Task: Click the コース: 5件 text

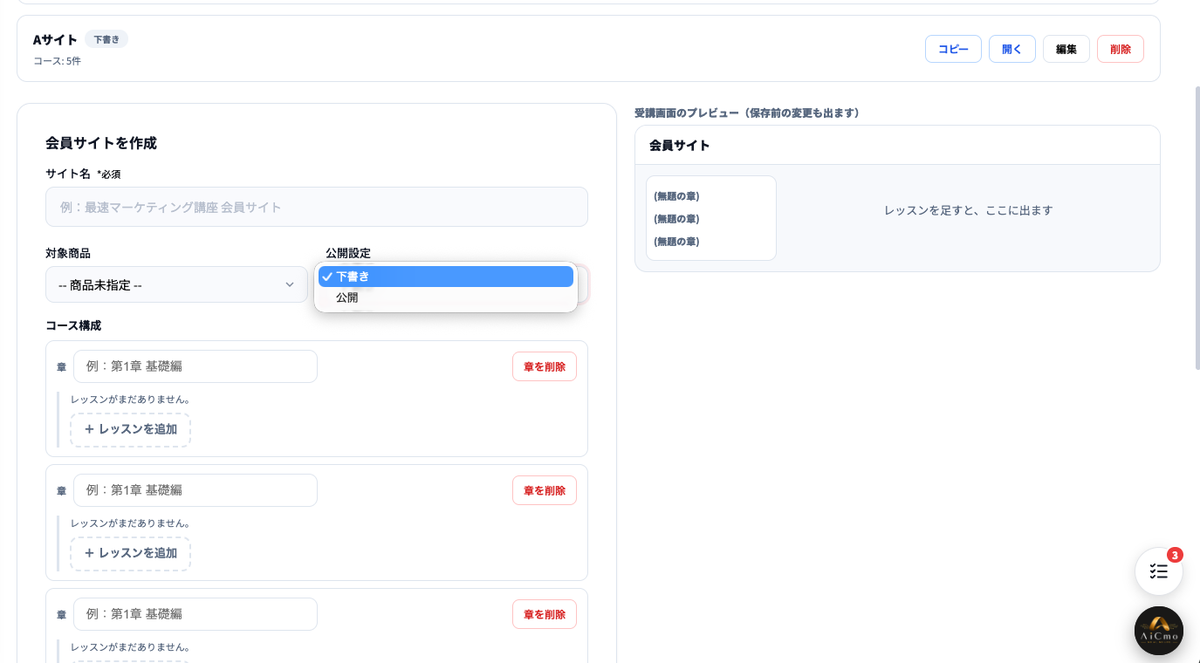Action: coord(57,61)
